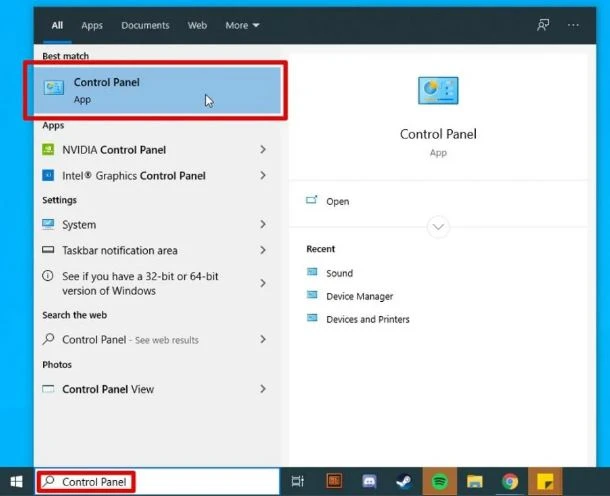Screen dimensions: 610x496
Task: Click the info icon for 32-bit or 64-bit
Action: [48, 276]
